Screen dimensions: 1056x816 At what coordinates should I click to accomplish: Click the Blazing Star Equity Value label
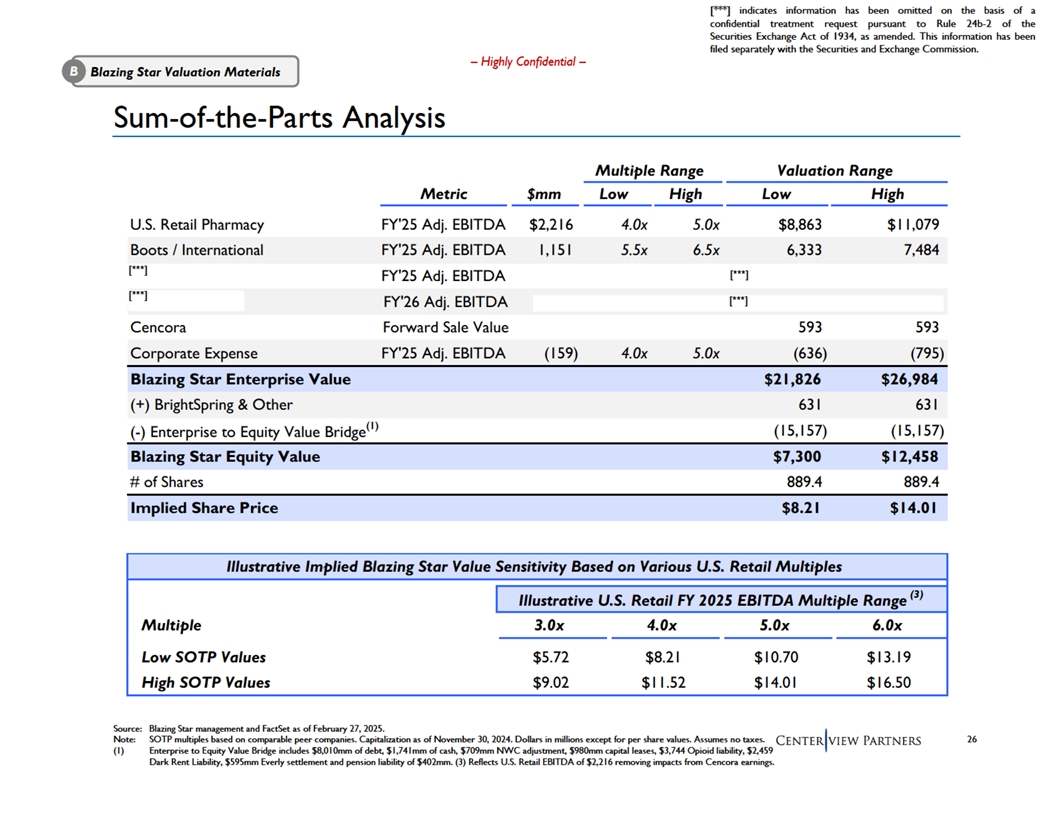coord(225,457)
